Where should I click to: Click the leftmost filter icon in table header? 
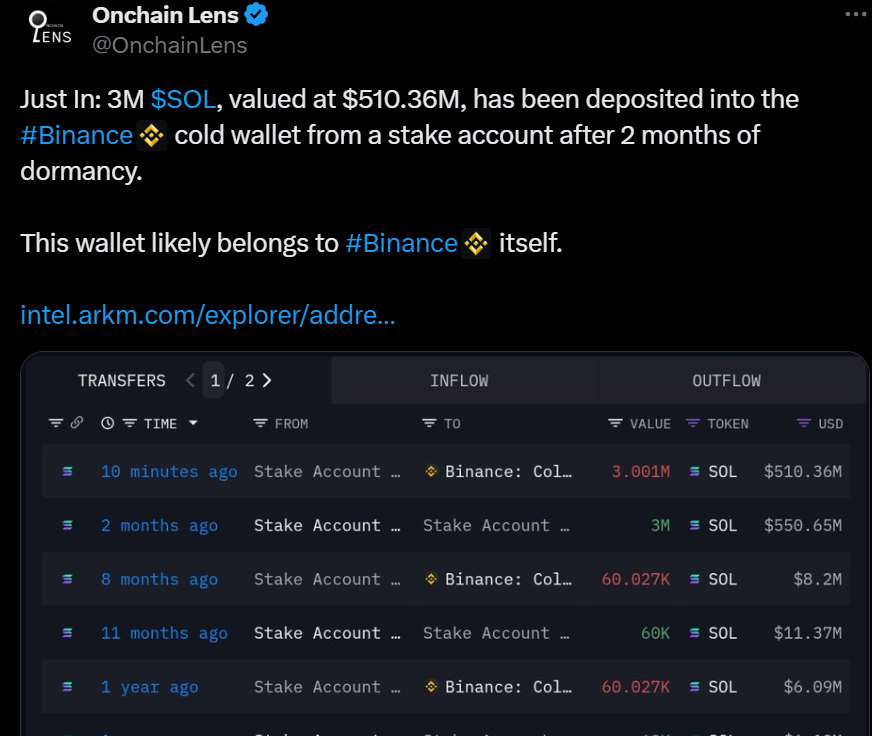(x=56, y=423)
